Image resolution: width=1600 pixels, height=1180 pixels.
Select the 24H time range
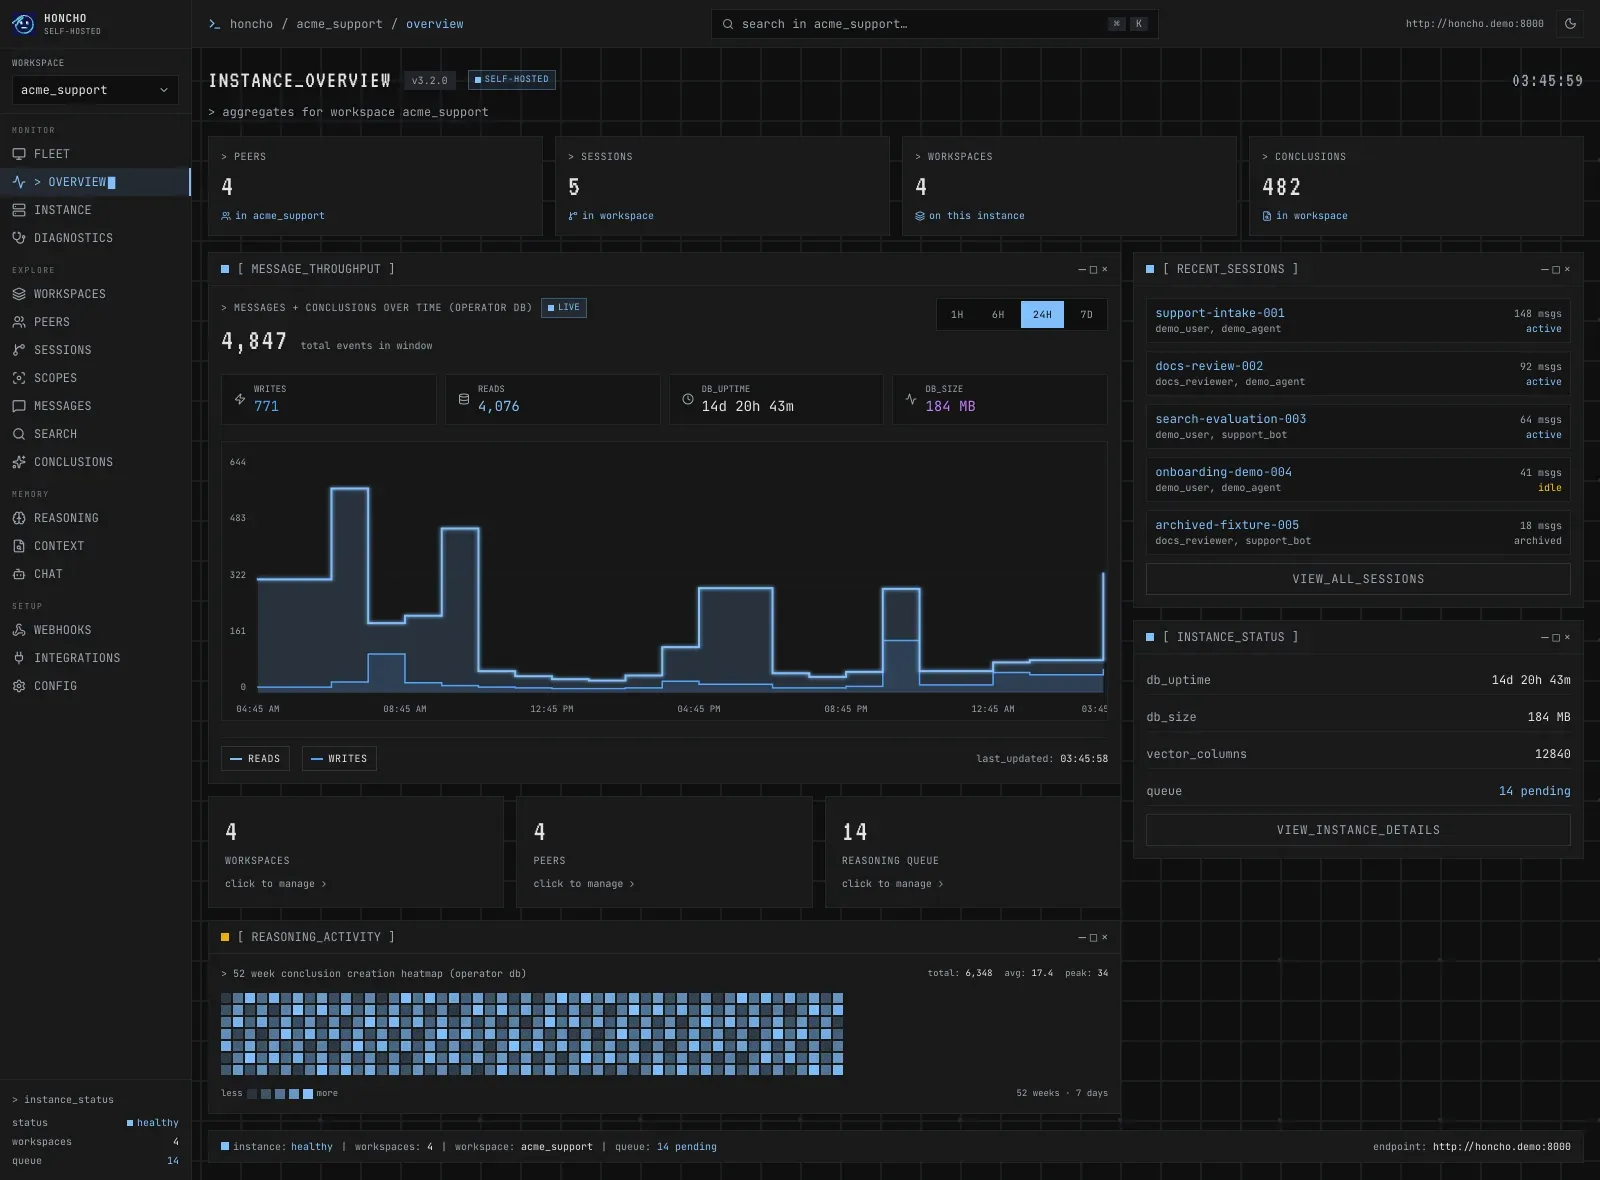click(1042, 314)
